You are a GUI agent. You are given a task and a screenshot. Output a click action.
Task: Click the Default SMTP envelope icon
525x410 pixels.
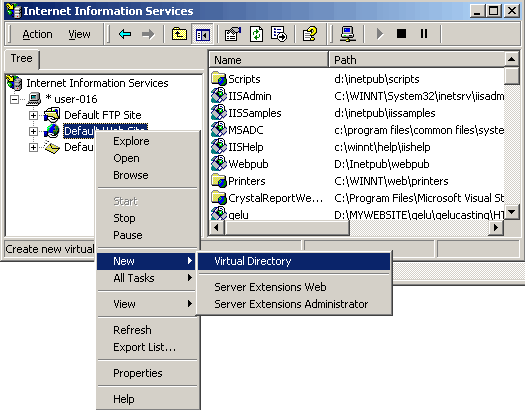pyautogui.click(x=52, y=147)
